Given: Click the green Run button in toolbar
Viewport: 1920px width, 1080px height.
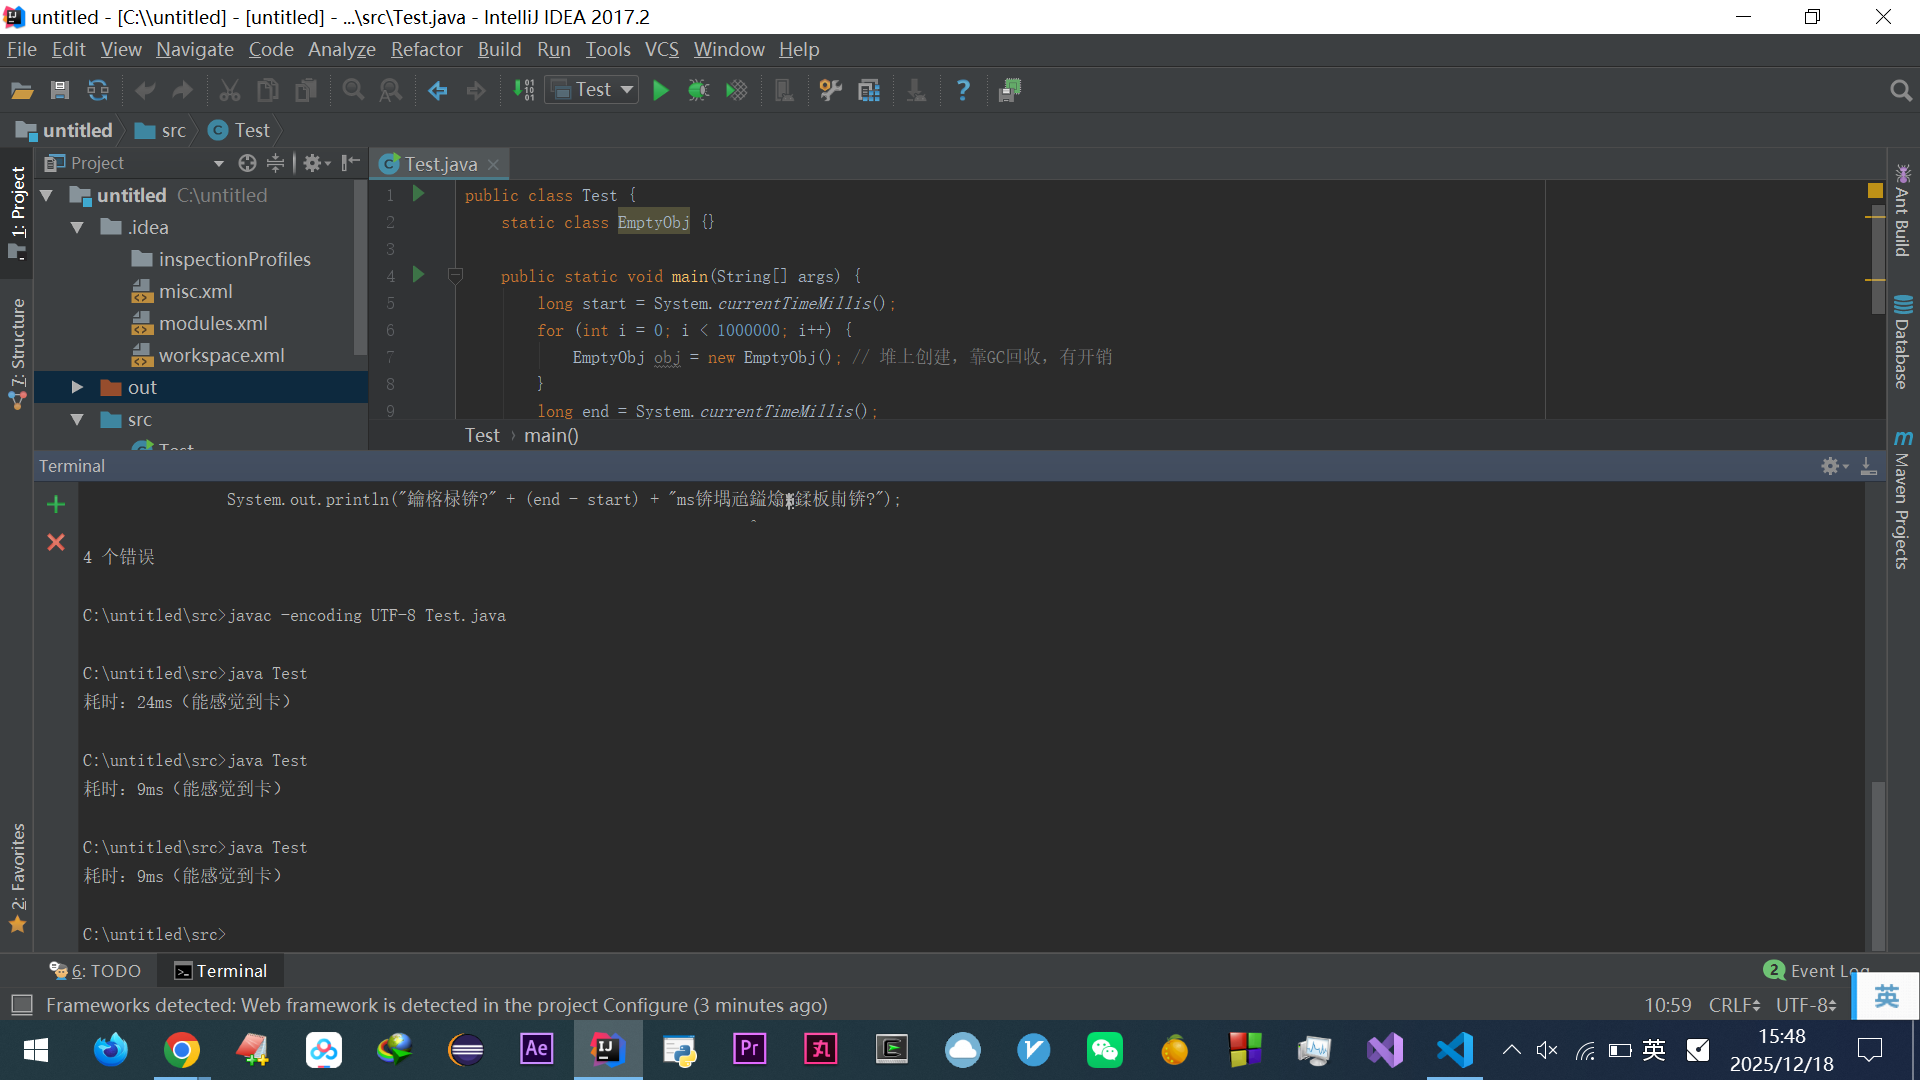Looking at the screenshot, I should coord(660,91).
